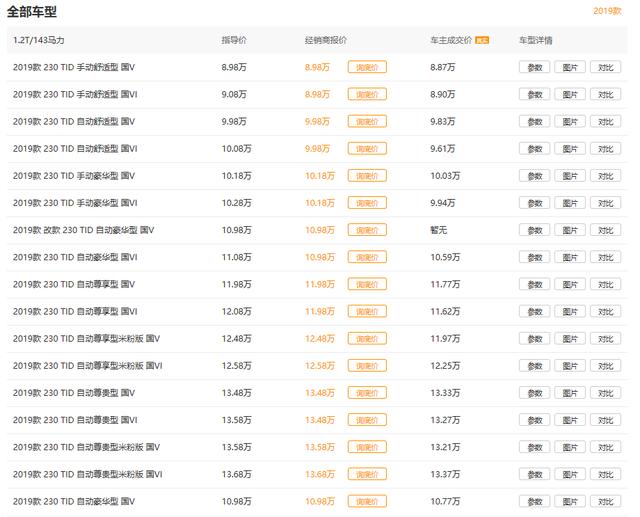Click the 10.77万 owner deal price

pyautogui.click(x=445, y=501)
